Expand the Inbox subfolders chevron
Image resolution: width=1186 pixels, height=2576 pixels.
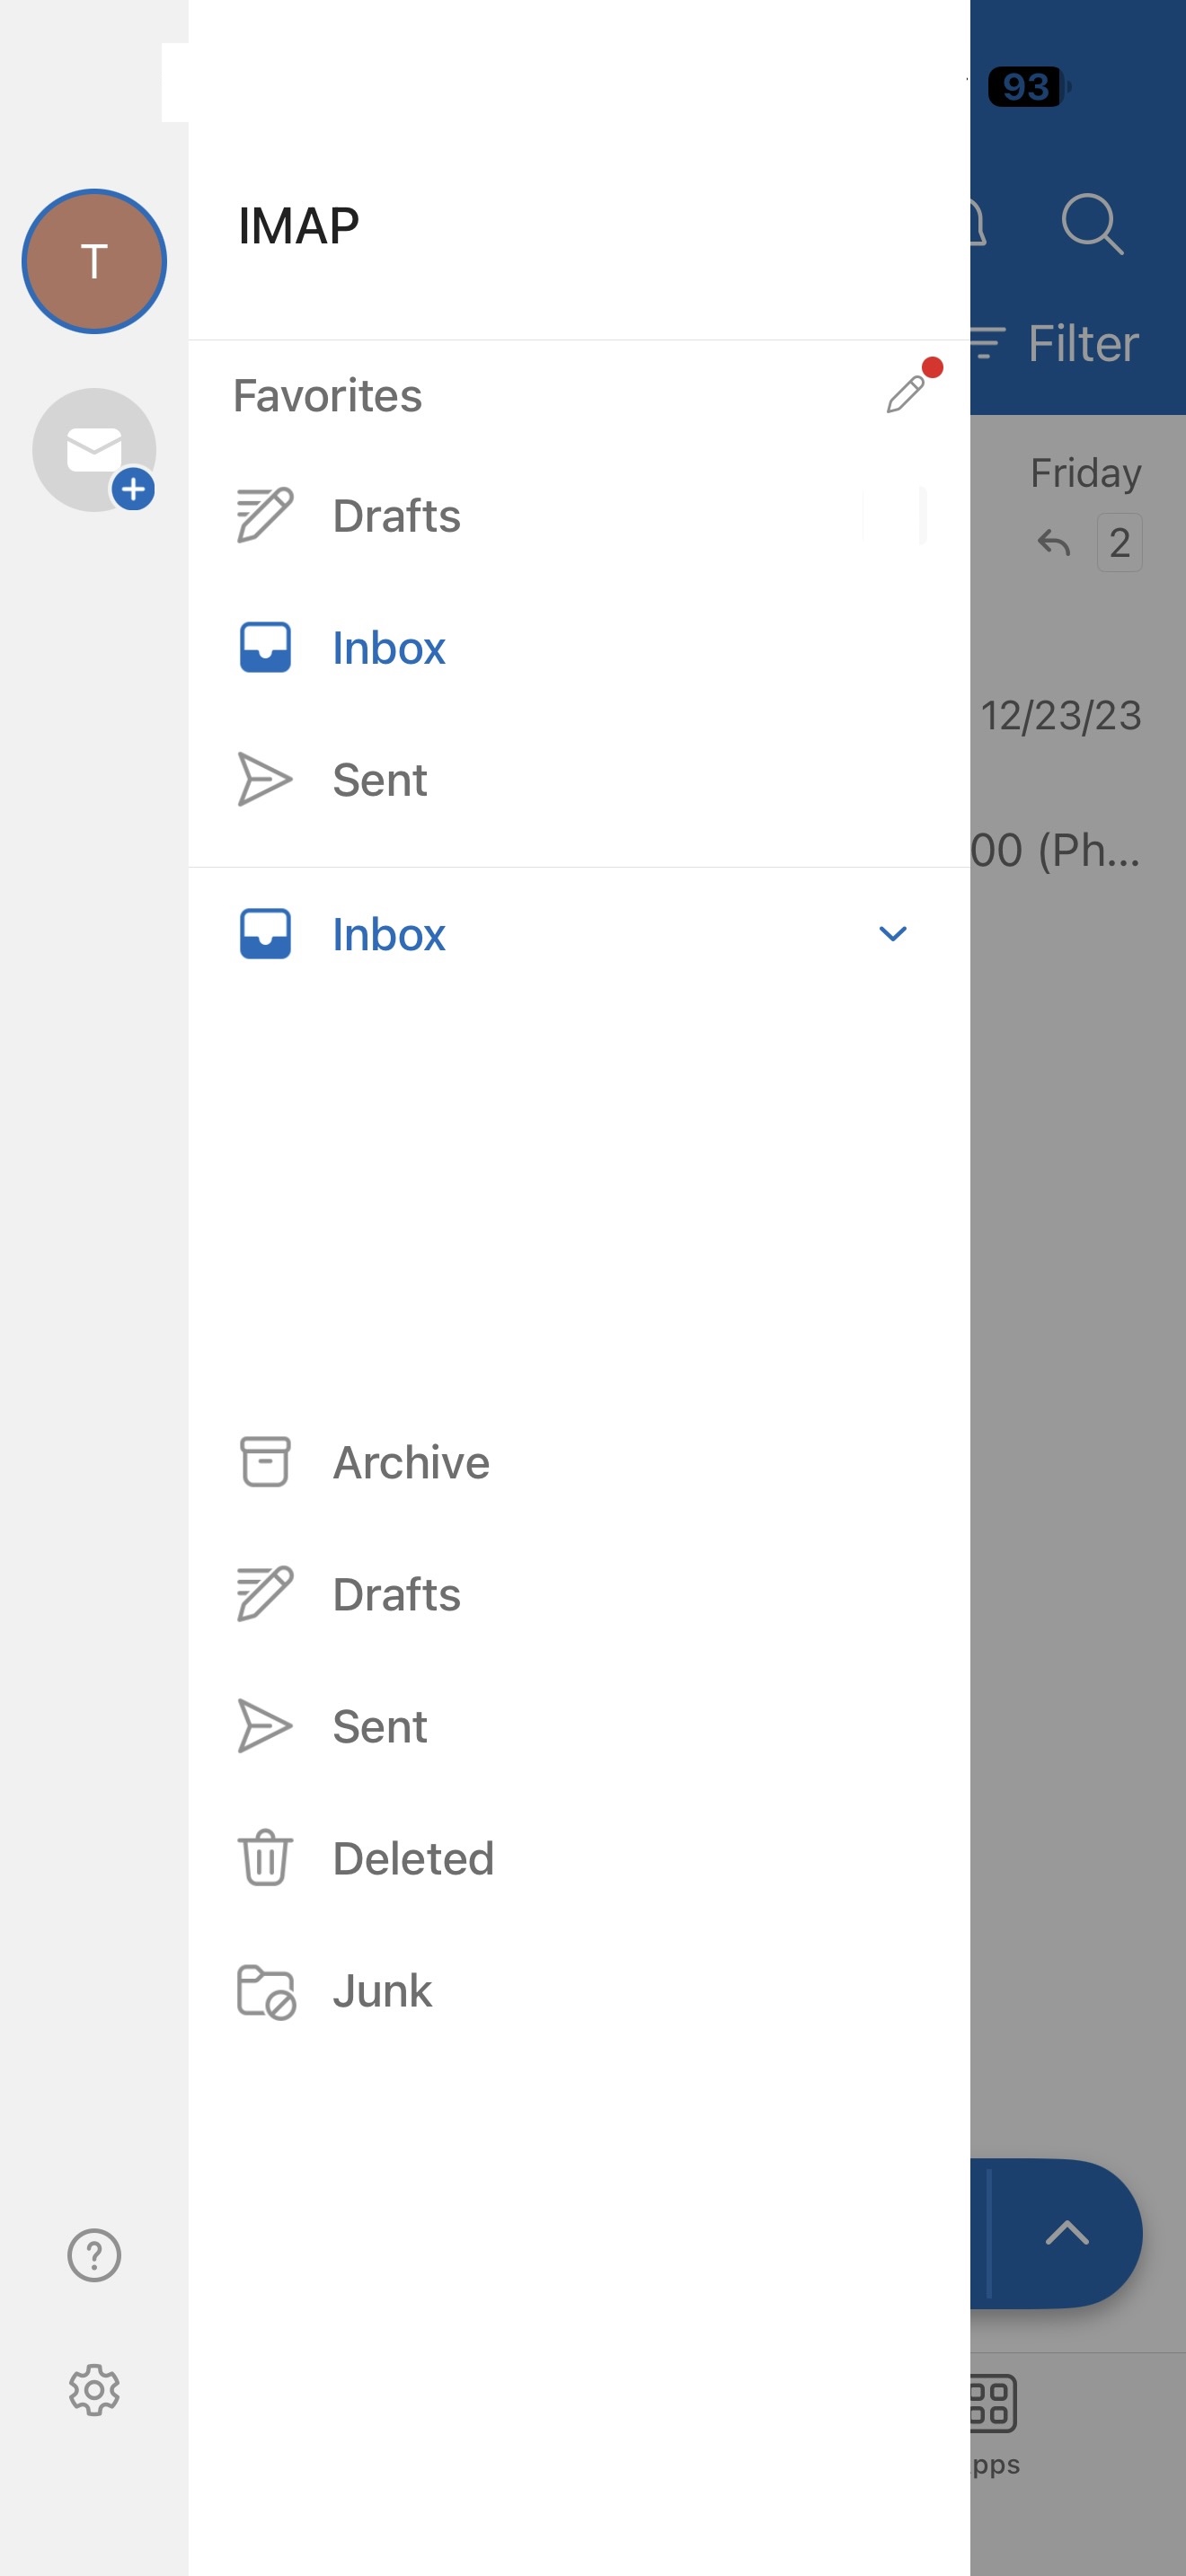(892, 934)
